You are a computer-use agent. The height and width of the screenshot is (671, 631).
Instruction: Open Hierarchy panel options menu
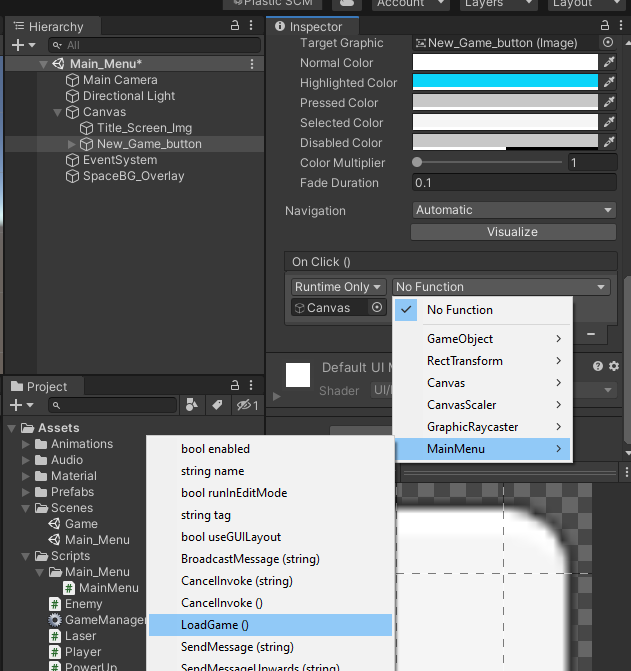click(251, 26)
